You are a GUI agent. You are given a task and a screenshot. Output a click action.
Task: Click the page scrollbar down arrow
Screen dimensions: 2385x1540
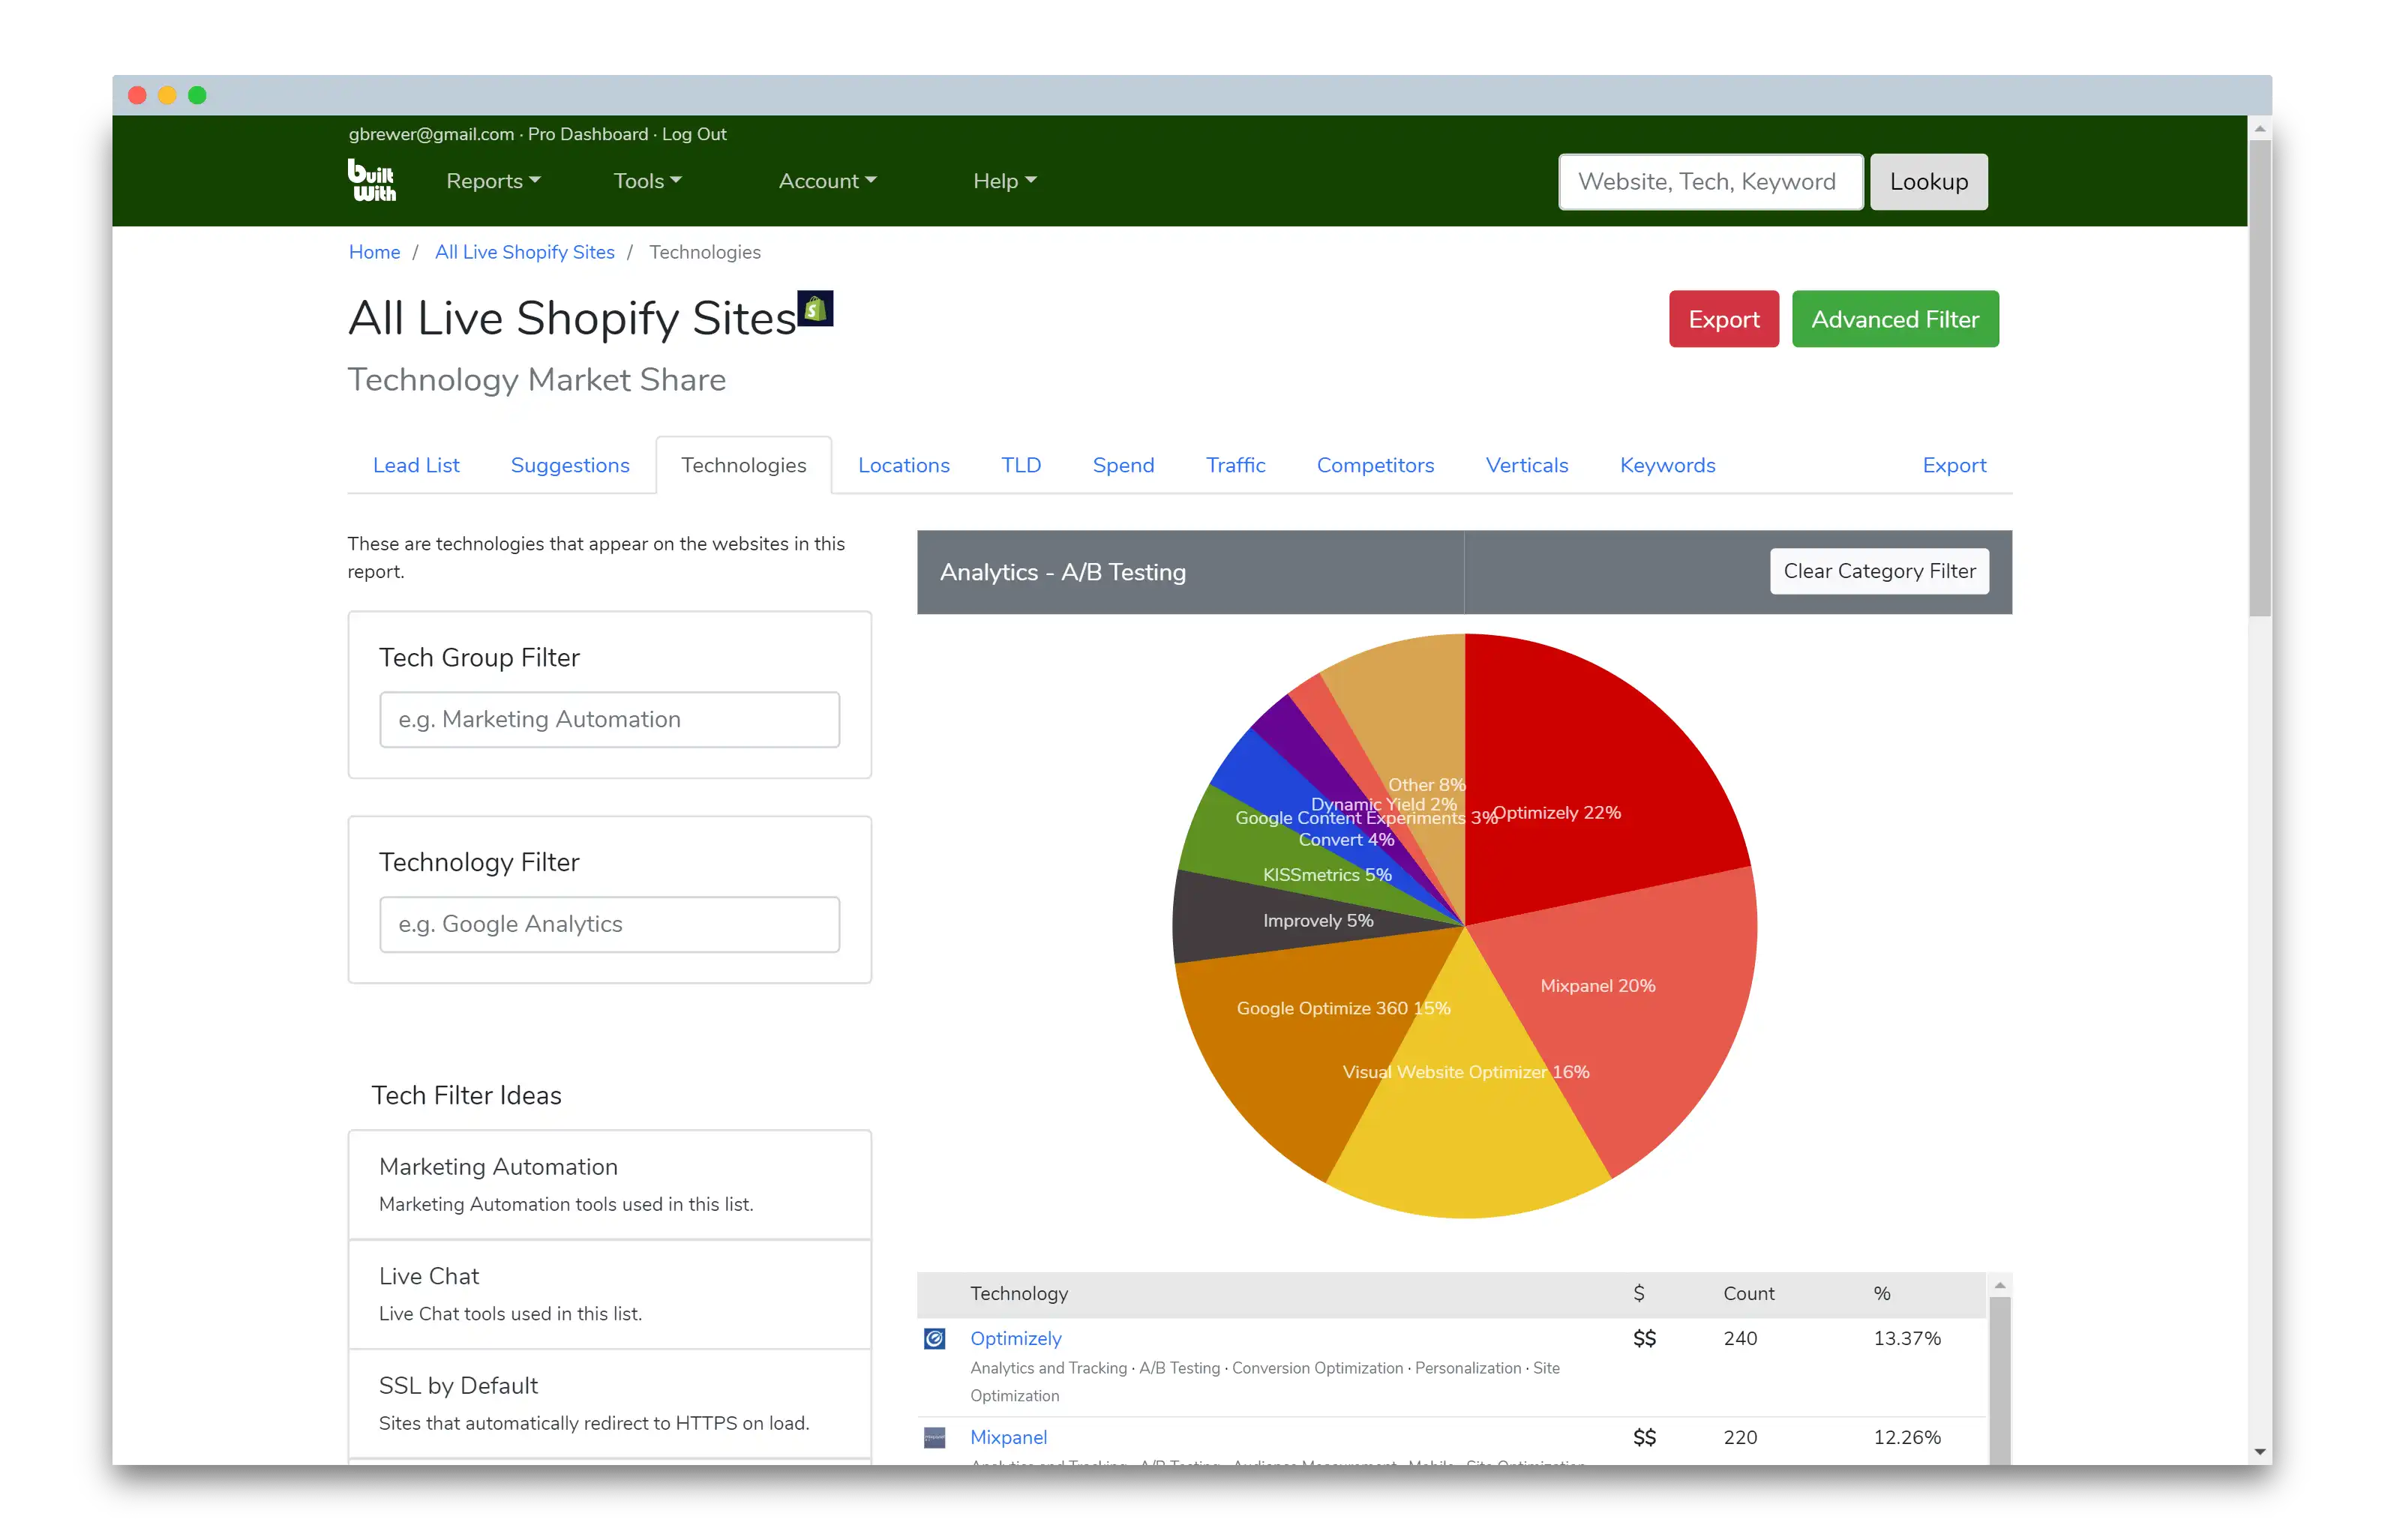pyautogui.click(x=2259, y=1452)
